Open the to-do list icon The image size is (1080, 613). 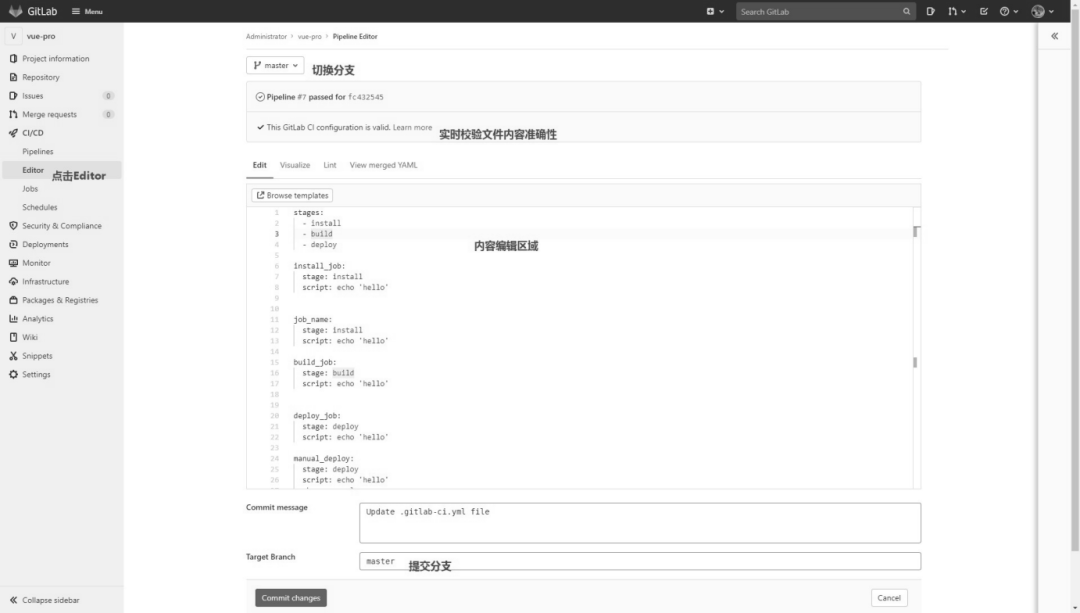click(x=984, y=11)
